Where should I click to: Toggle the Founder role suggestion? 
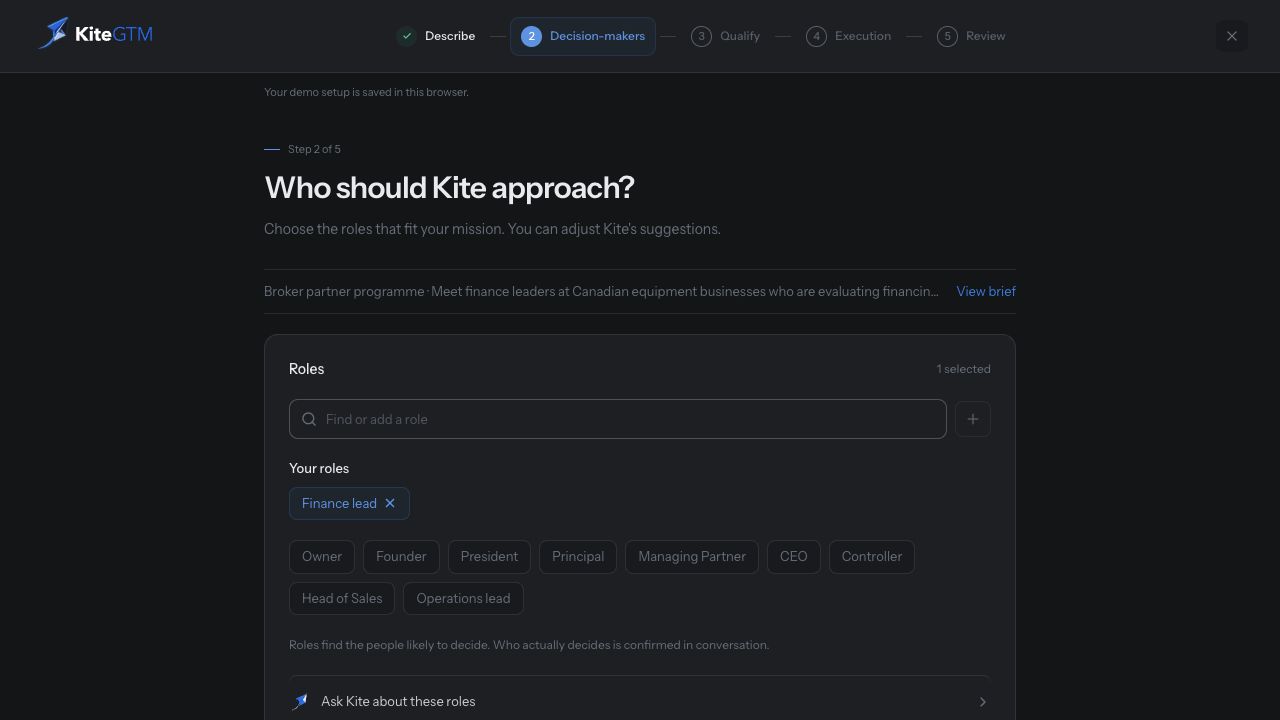(x=401, y=557)
